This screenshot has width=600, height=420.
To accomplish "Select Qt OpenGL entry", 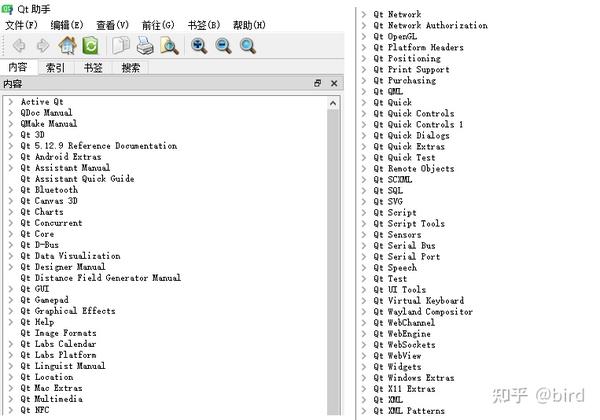I will (x=395, y=36).
